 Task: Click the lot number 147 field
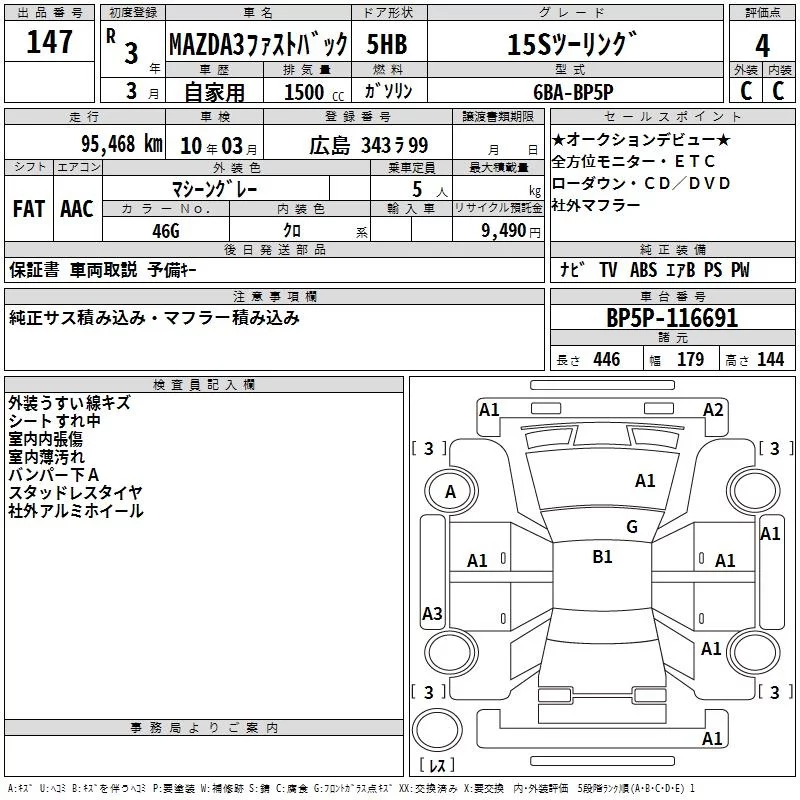(x=49, y=41)
